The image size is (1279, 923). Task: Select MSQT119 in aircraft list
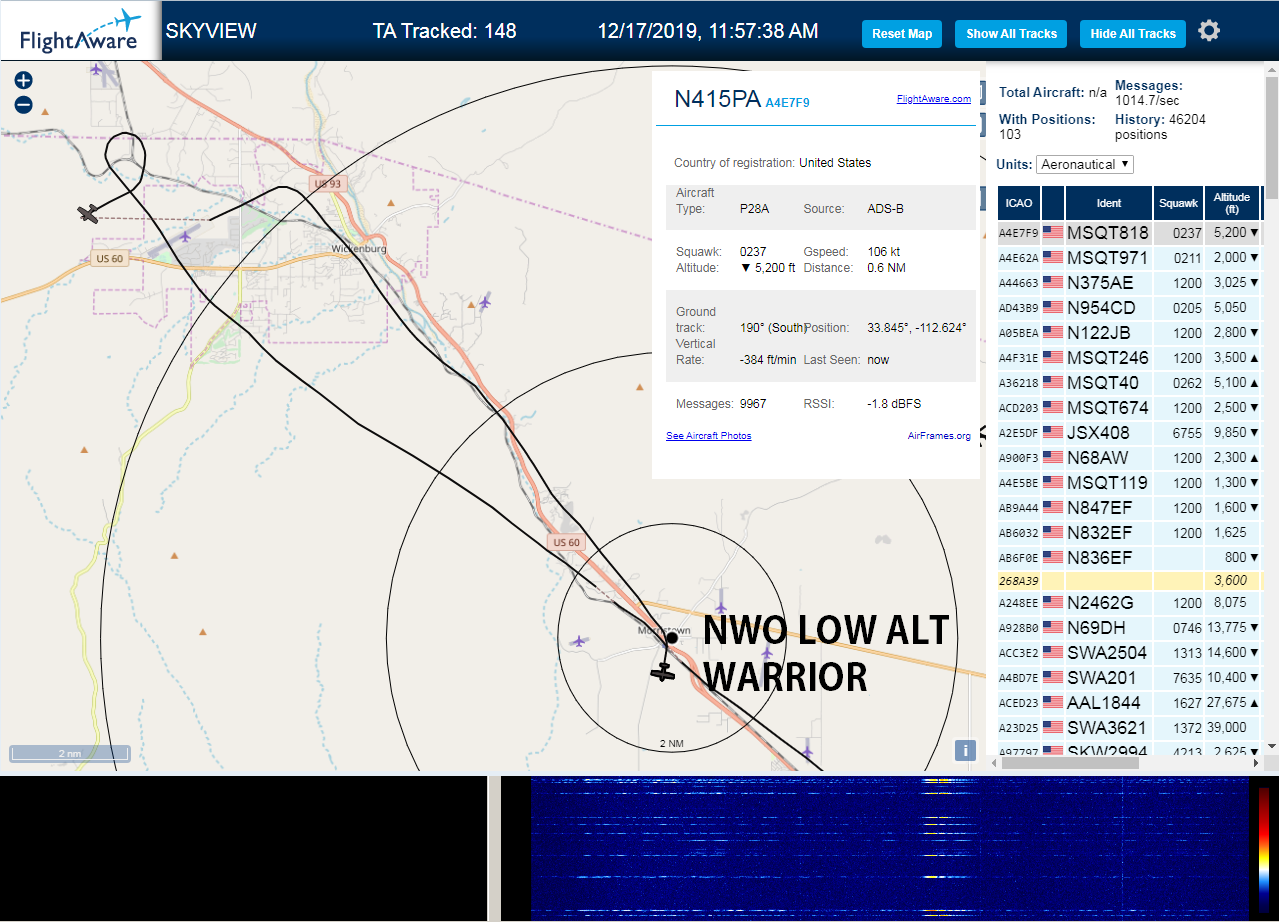(x=1129, y=483)
